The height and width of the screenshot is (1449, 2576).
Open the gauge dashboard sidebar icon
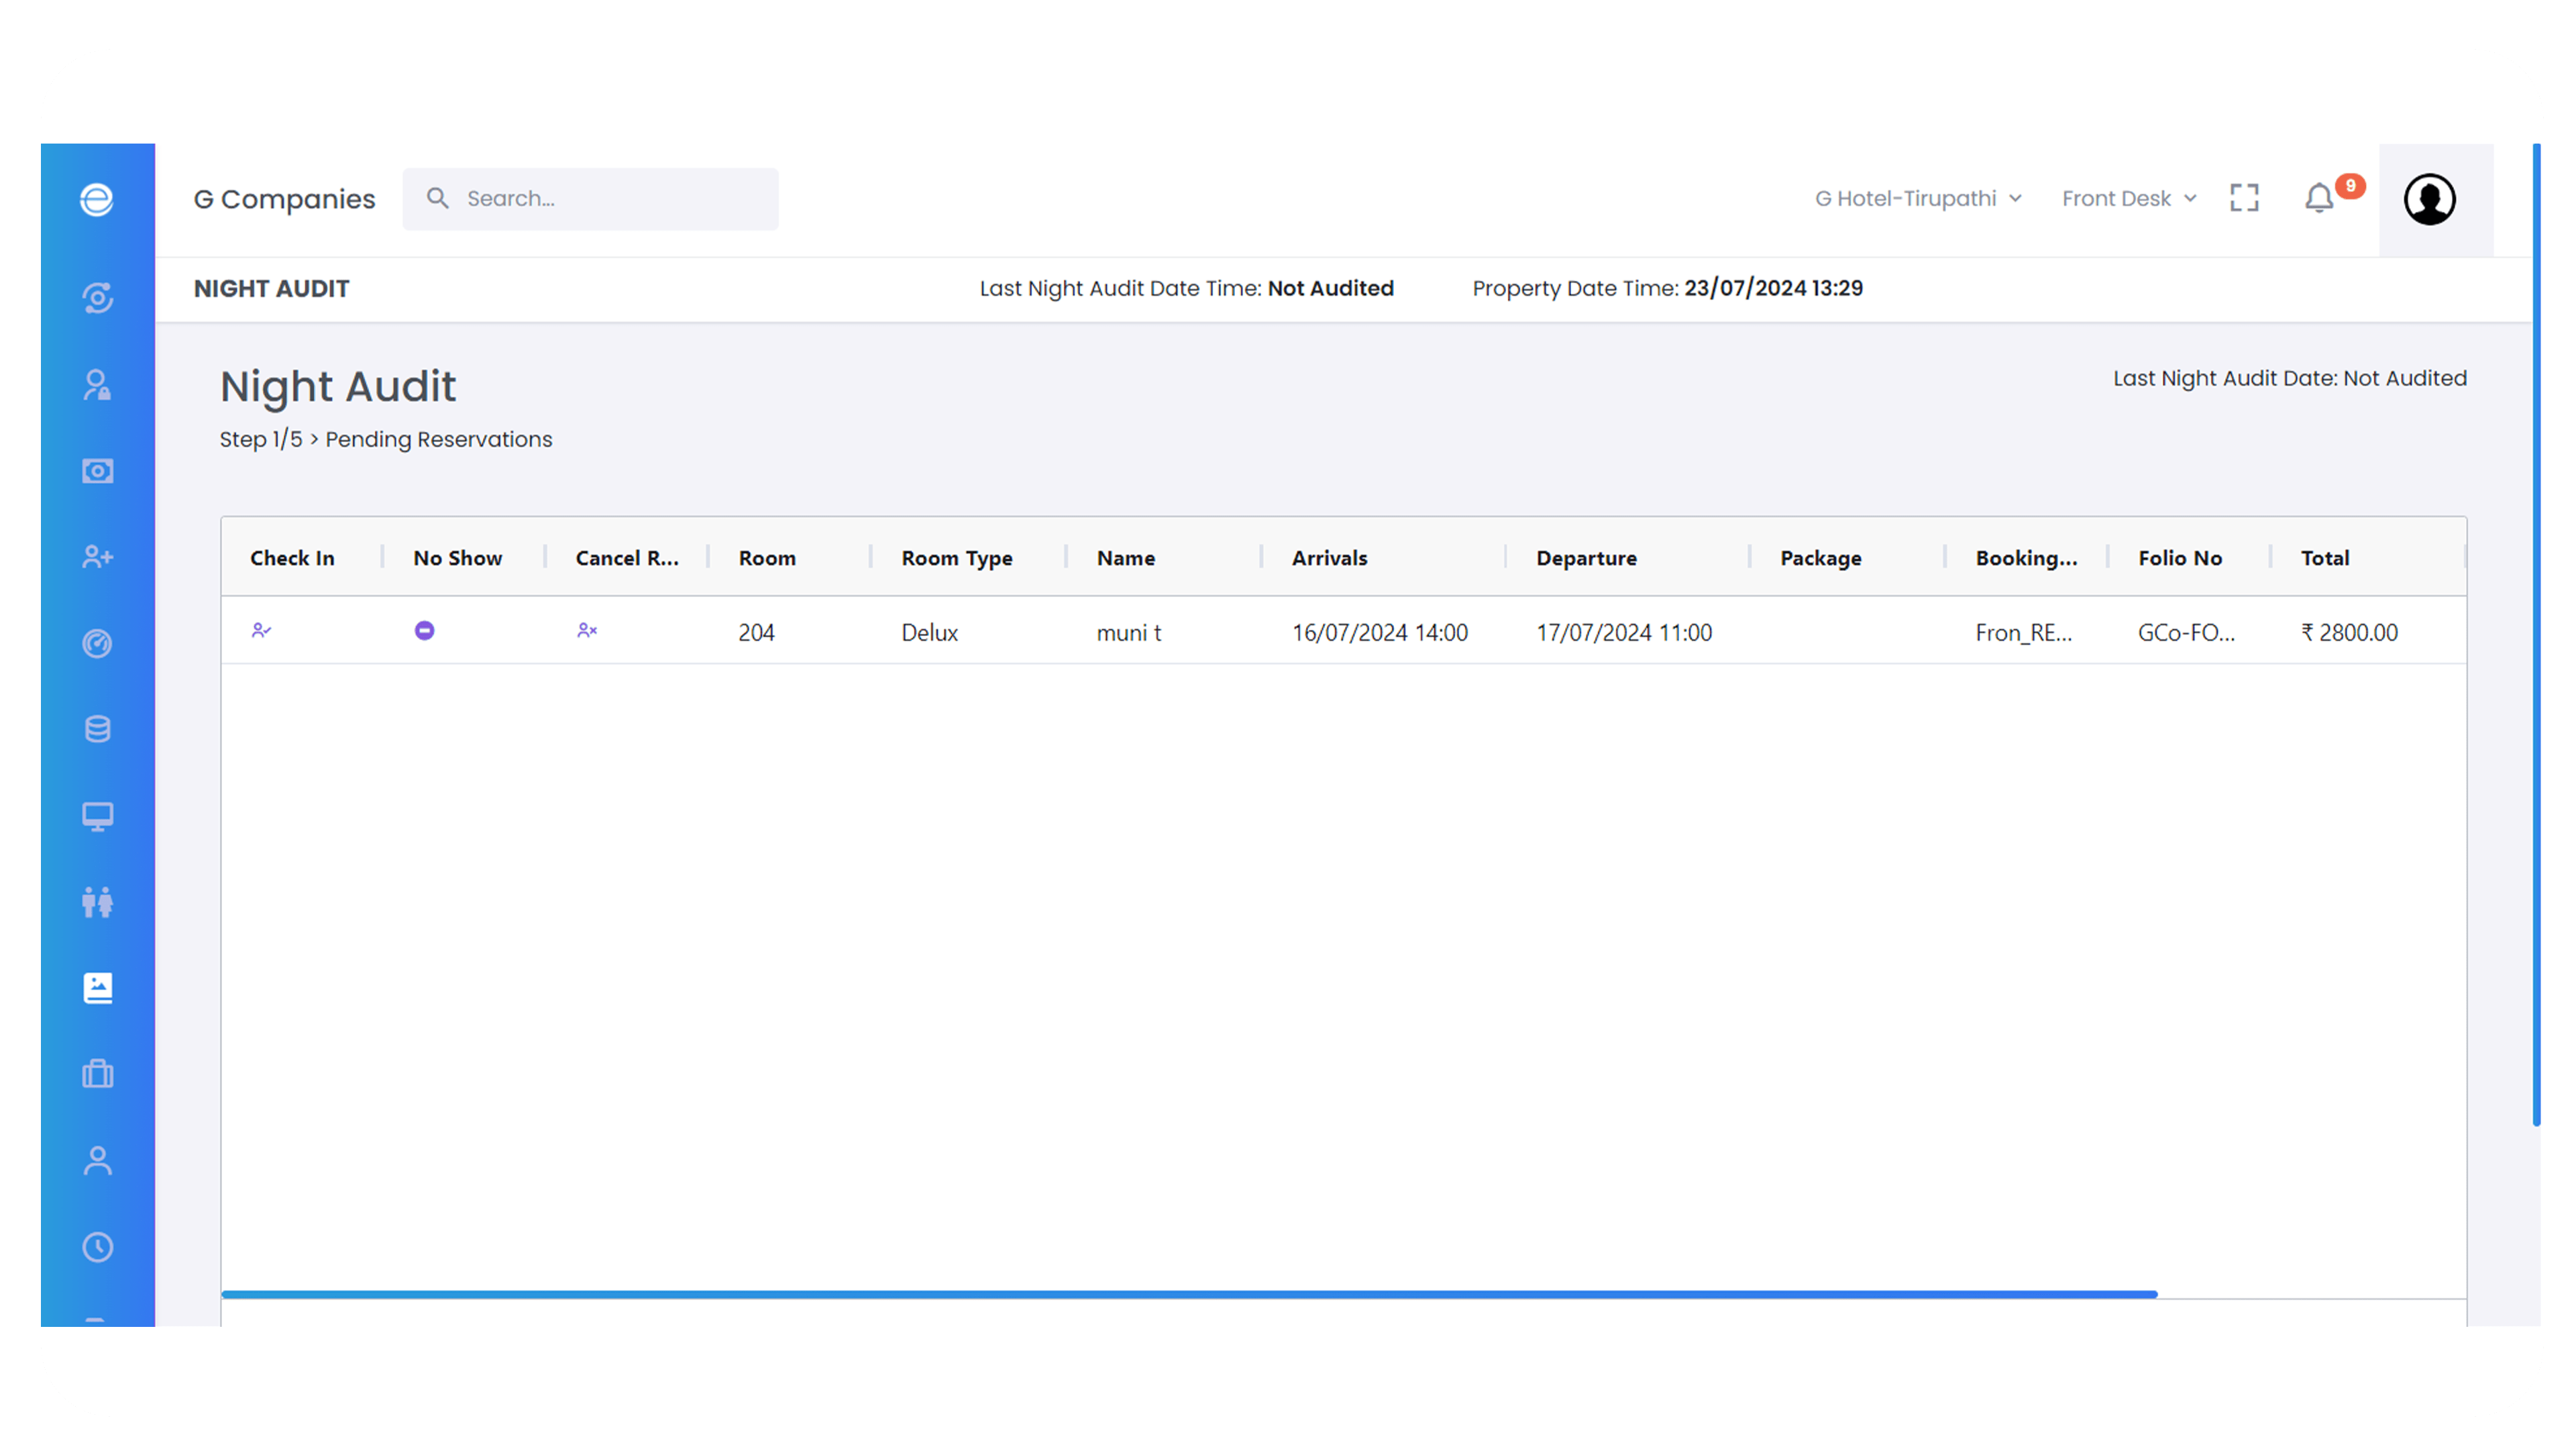click(97, 643)
